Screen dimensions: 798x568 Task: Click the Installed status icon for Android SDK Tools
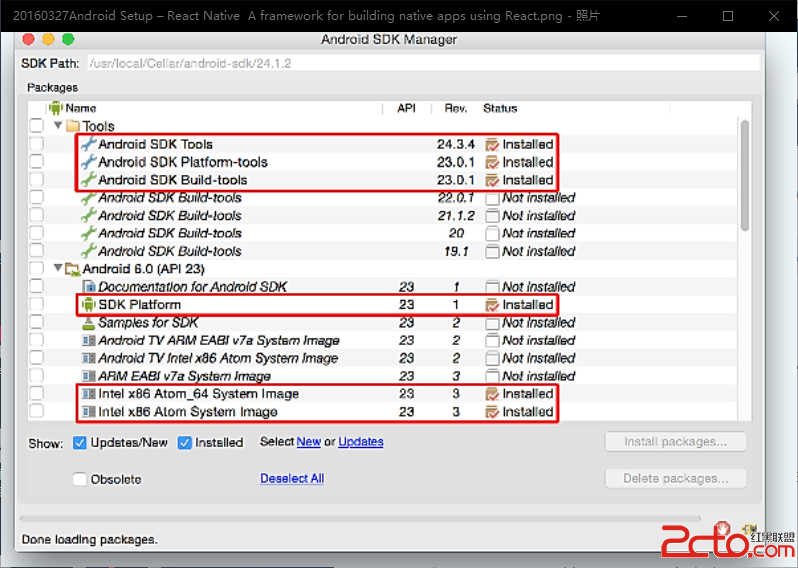tap(492, 145)
